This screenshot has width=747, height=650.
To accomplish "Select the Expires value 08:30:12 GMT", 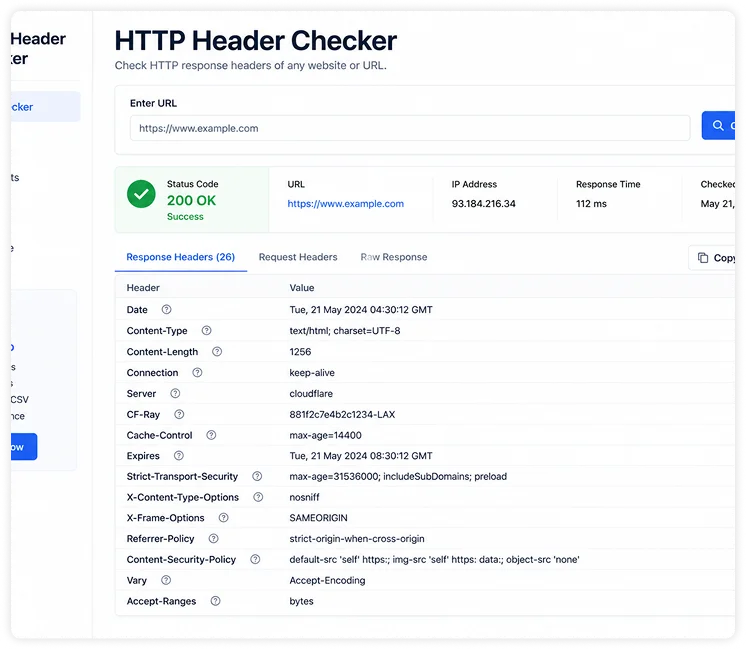I will [x=361, y=456].
